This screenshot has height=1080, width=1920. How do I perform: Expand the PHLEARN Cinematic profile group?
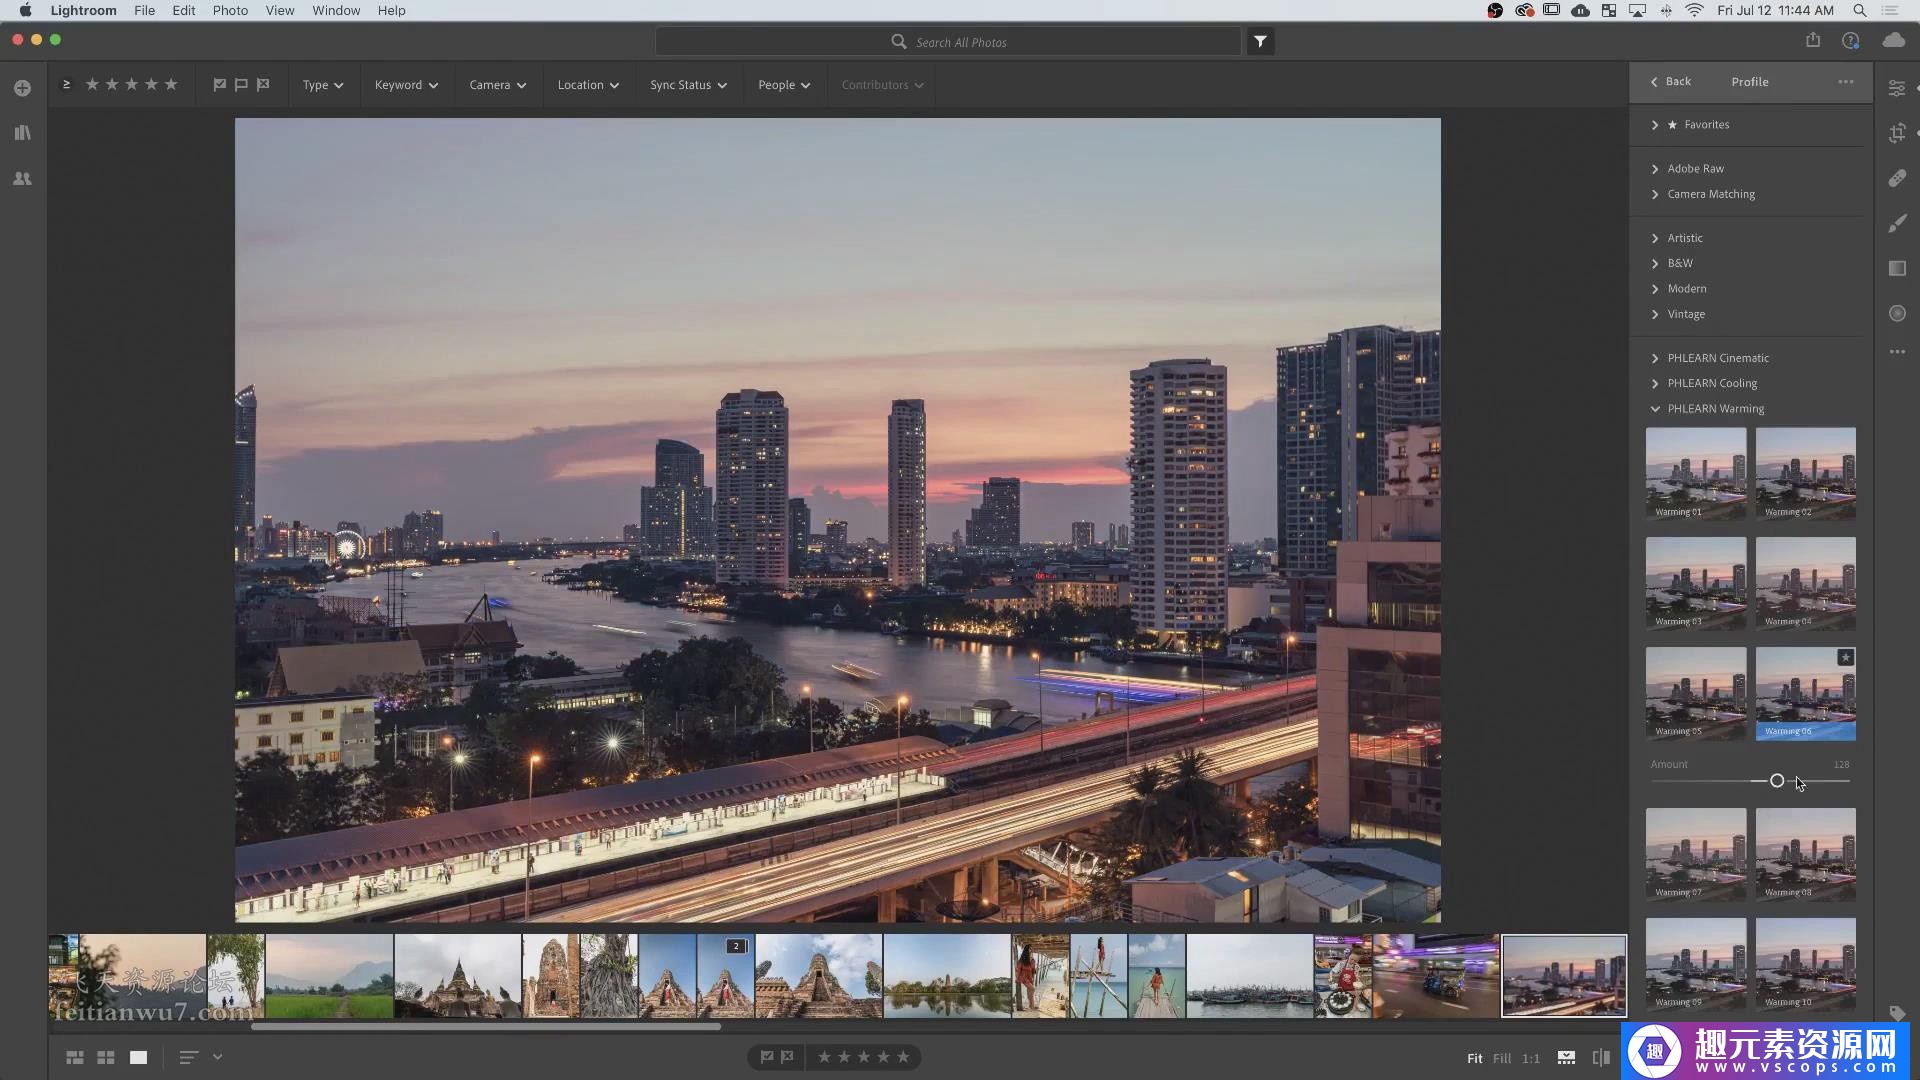pos(1717,358)
